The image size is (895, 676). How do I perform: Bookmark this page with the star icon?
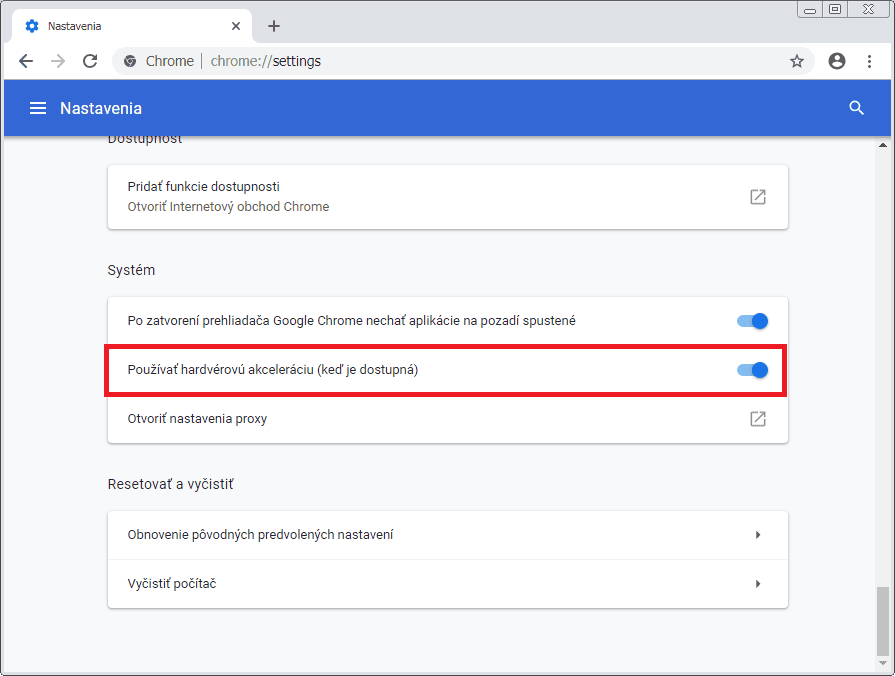(x=797, y=61)
